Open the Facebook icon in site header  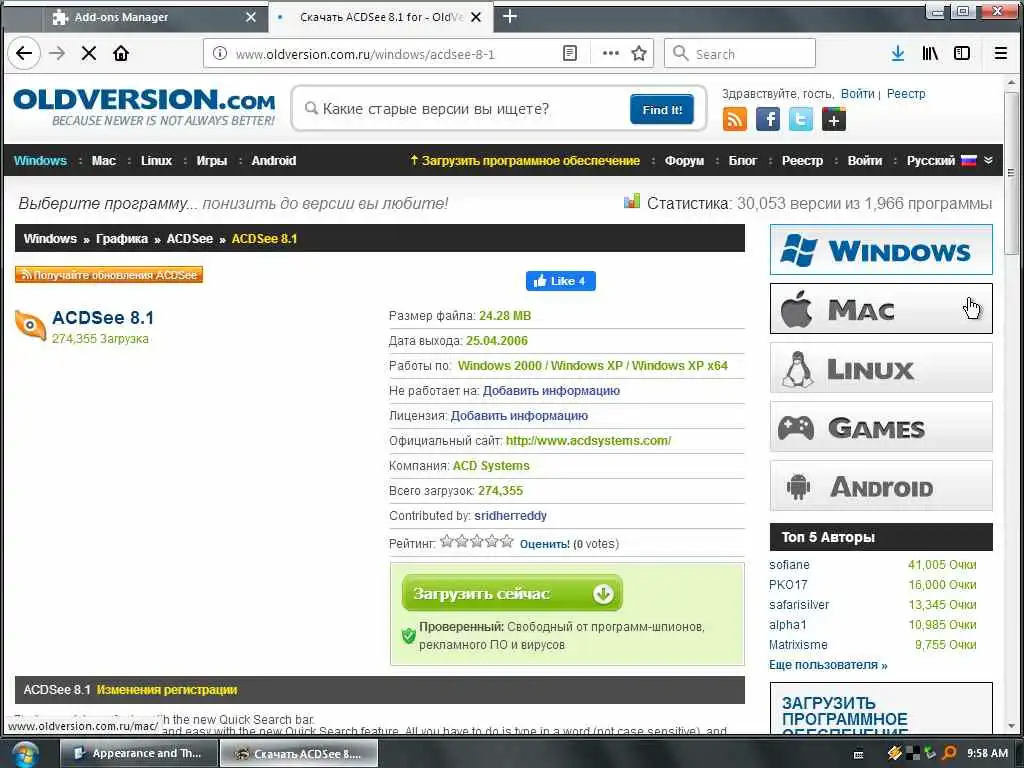click(768, 120)
